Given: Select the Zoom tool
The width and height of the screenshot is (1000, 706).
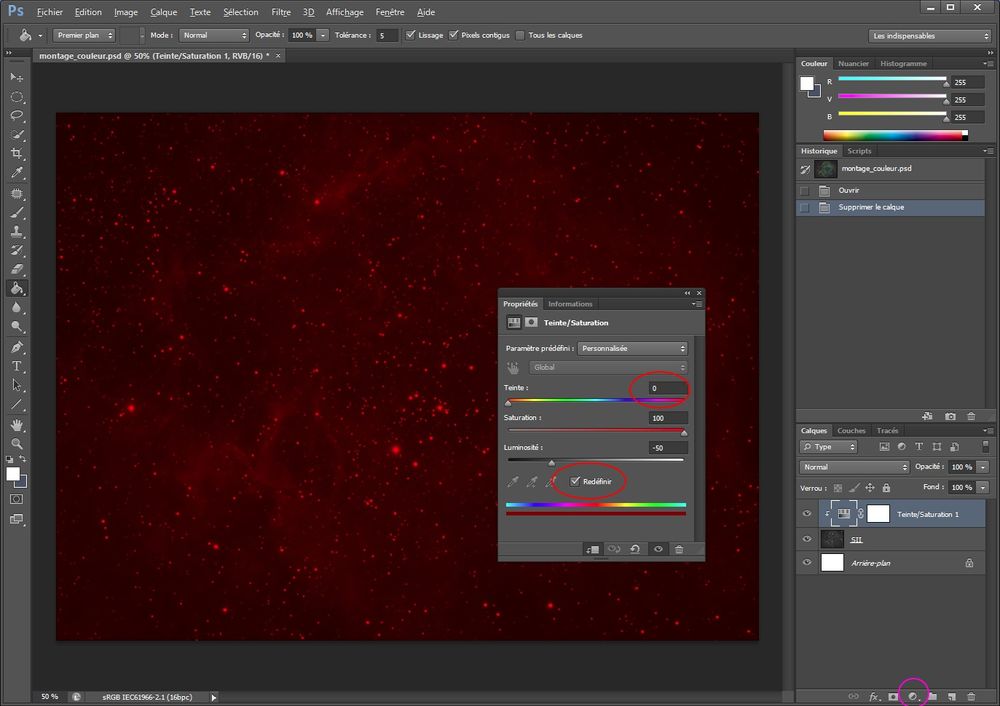Looking at the screenshot, I should click(16, 445).
